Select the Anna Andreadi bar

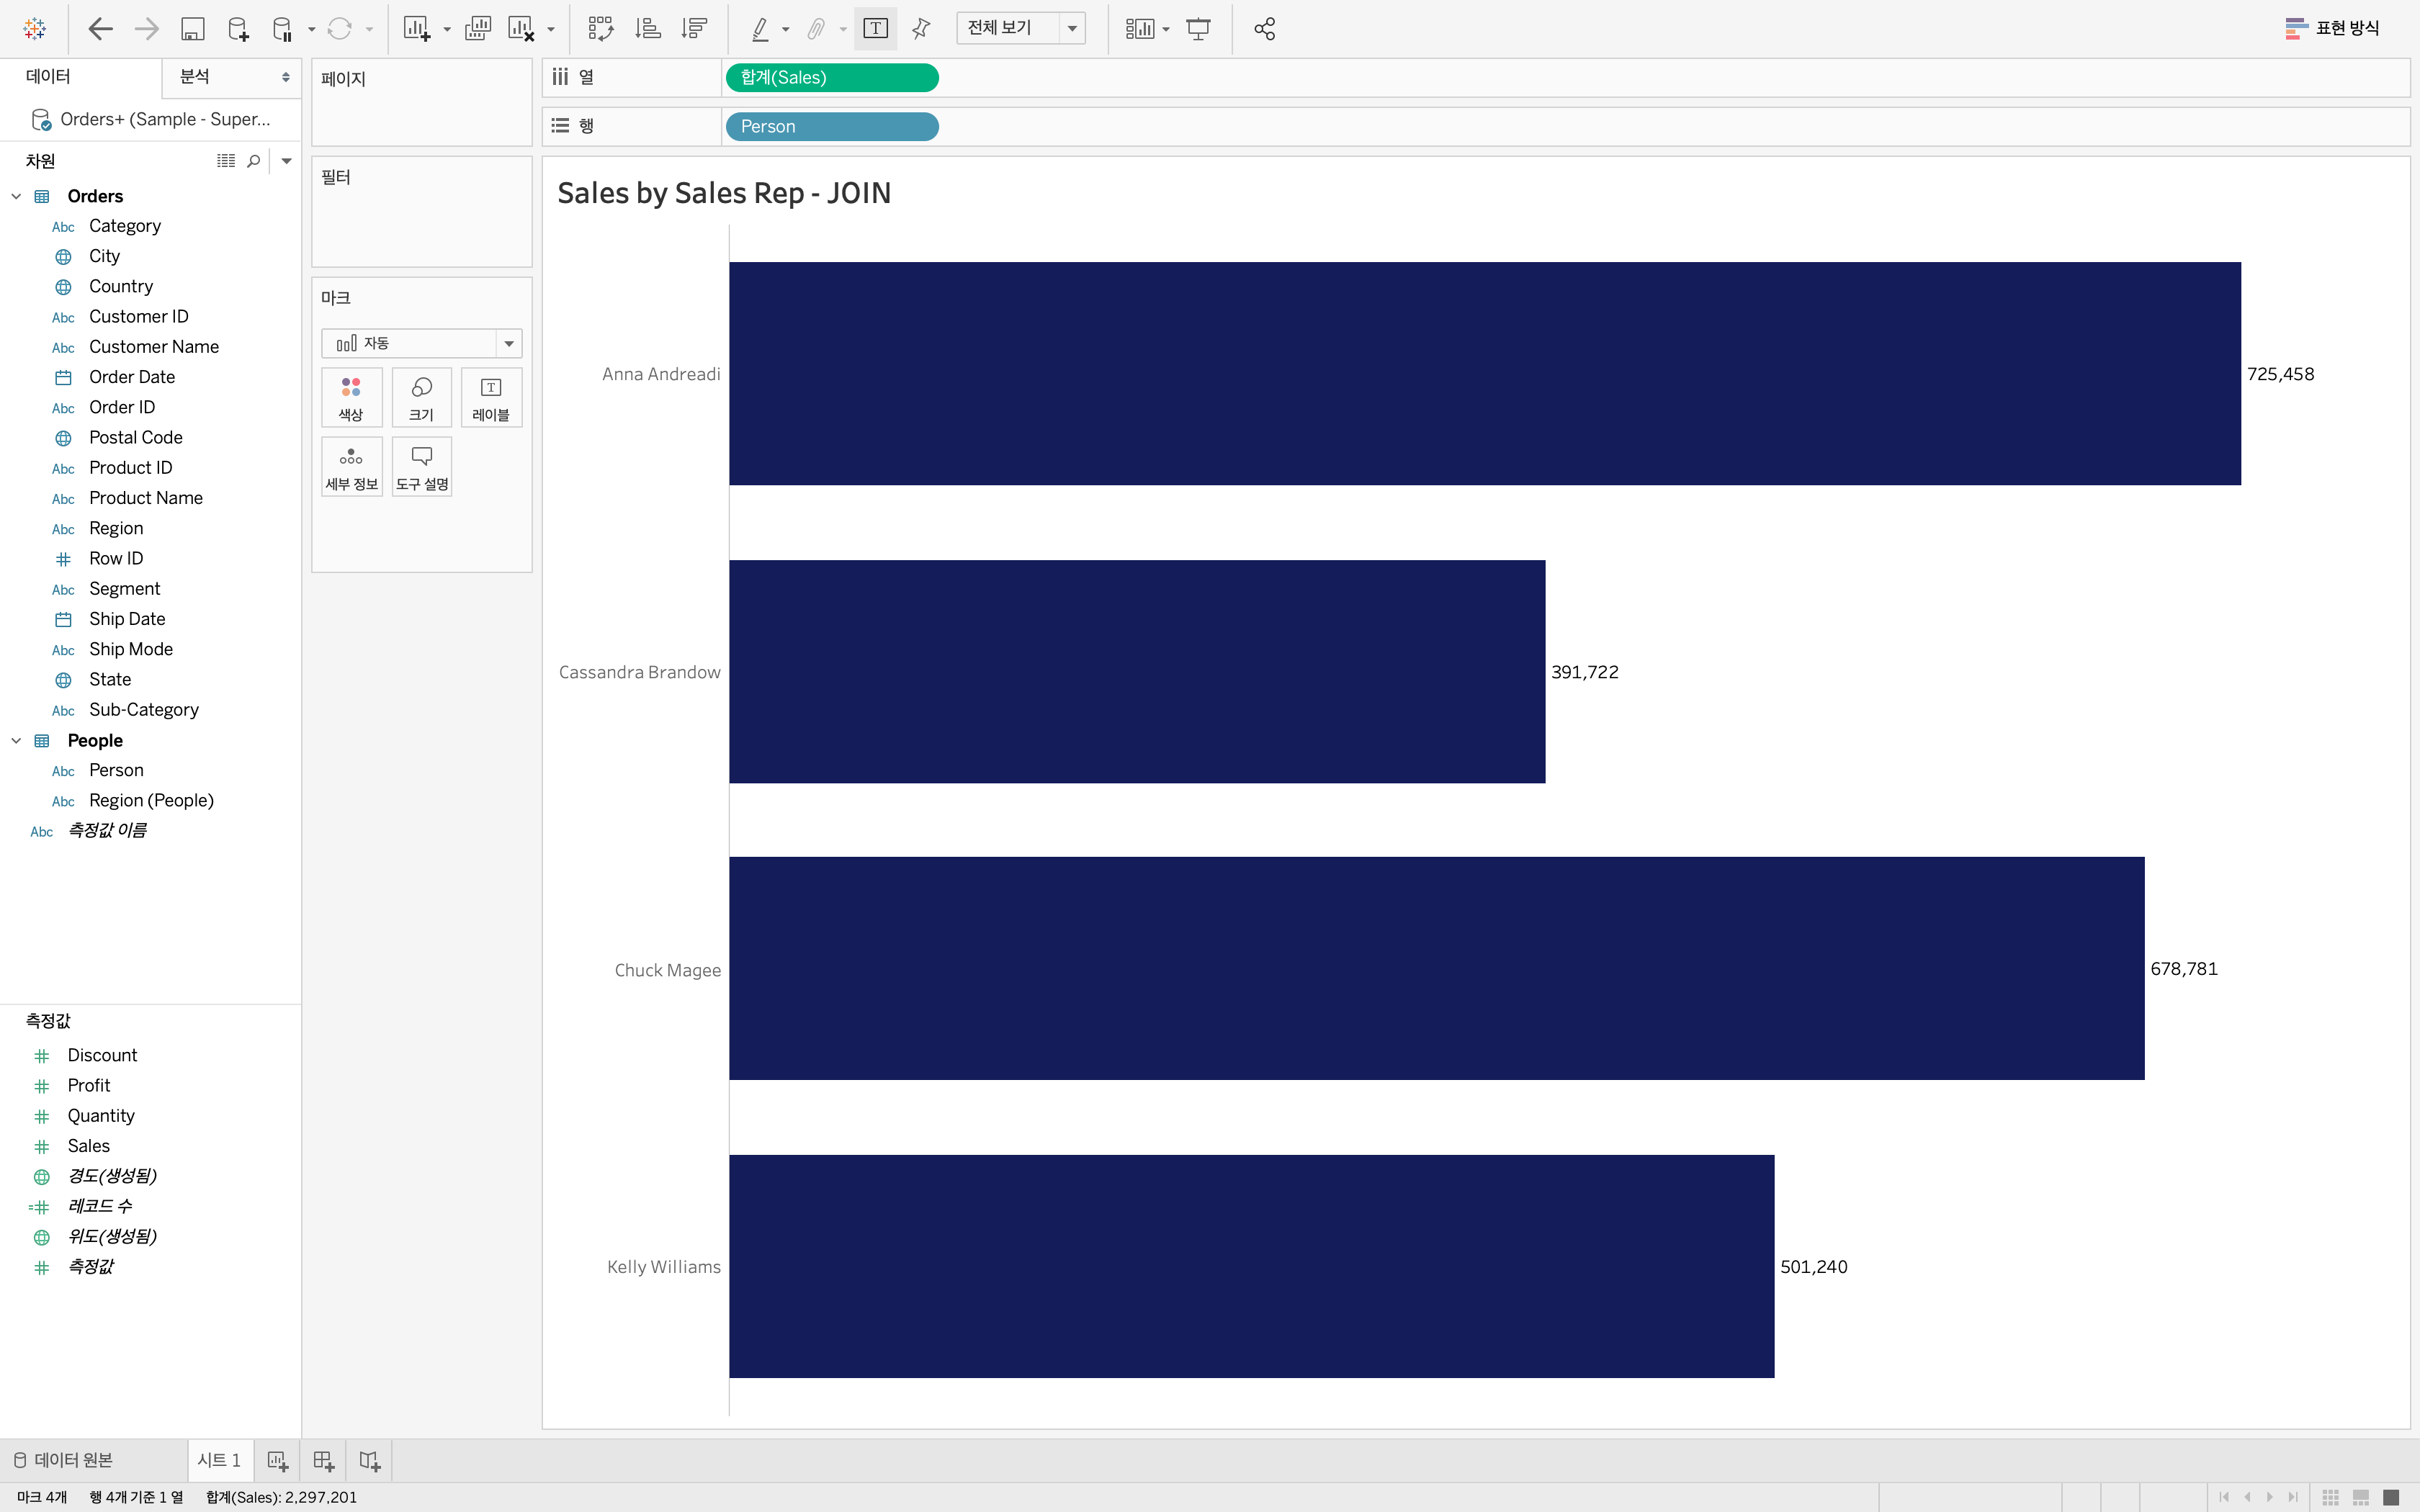click(x=1484, y=374)
